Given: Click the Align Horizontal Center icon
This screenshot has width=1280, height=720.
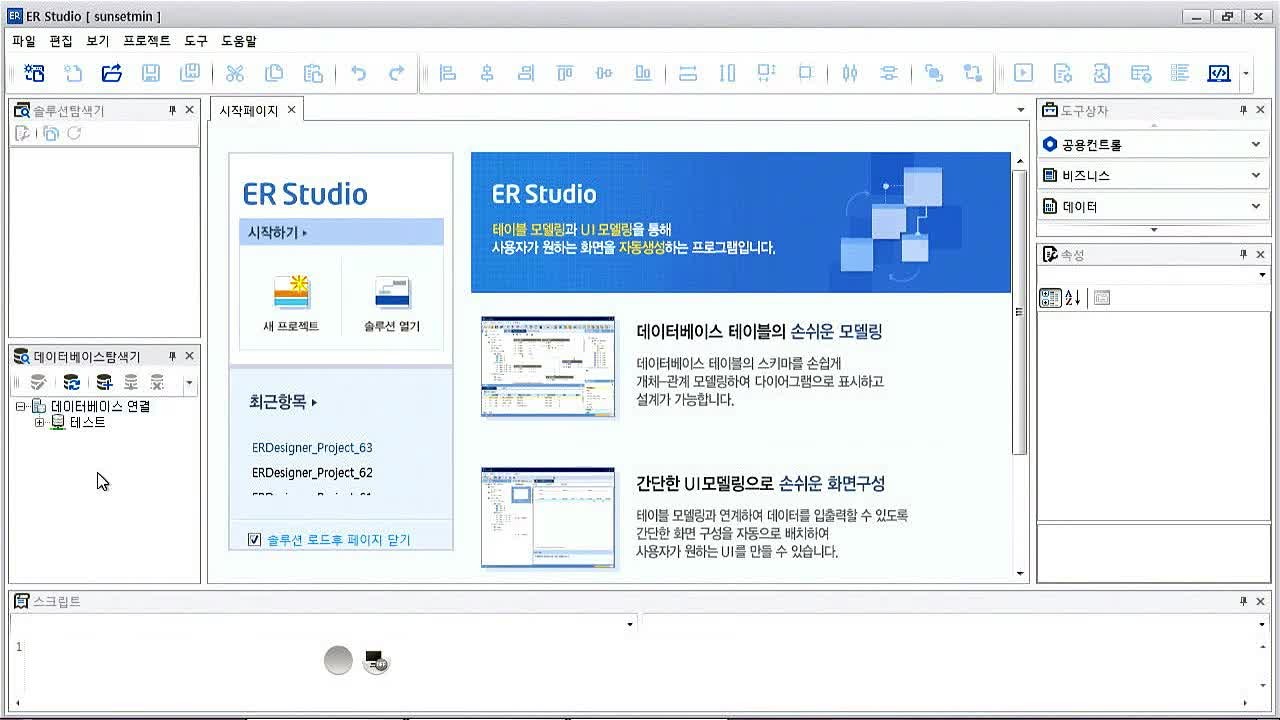Looking at the screenshot, I should [487, 73].
